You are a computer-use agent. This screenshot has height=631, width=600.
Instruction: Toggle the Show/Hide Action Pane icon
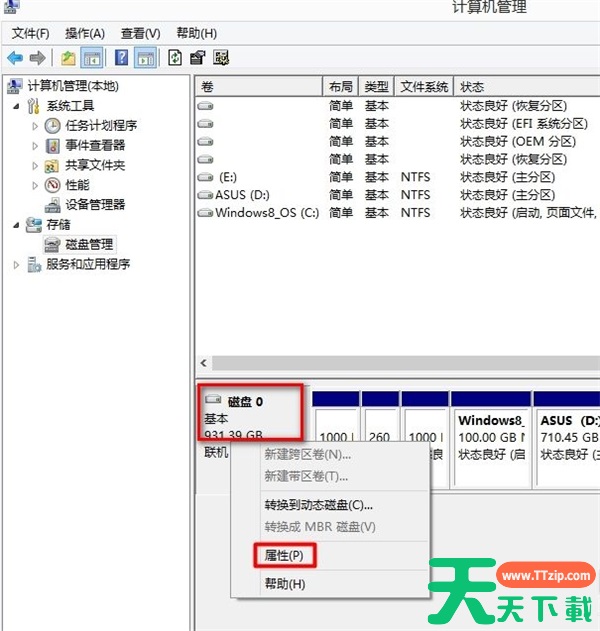pos(145,58)
